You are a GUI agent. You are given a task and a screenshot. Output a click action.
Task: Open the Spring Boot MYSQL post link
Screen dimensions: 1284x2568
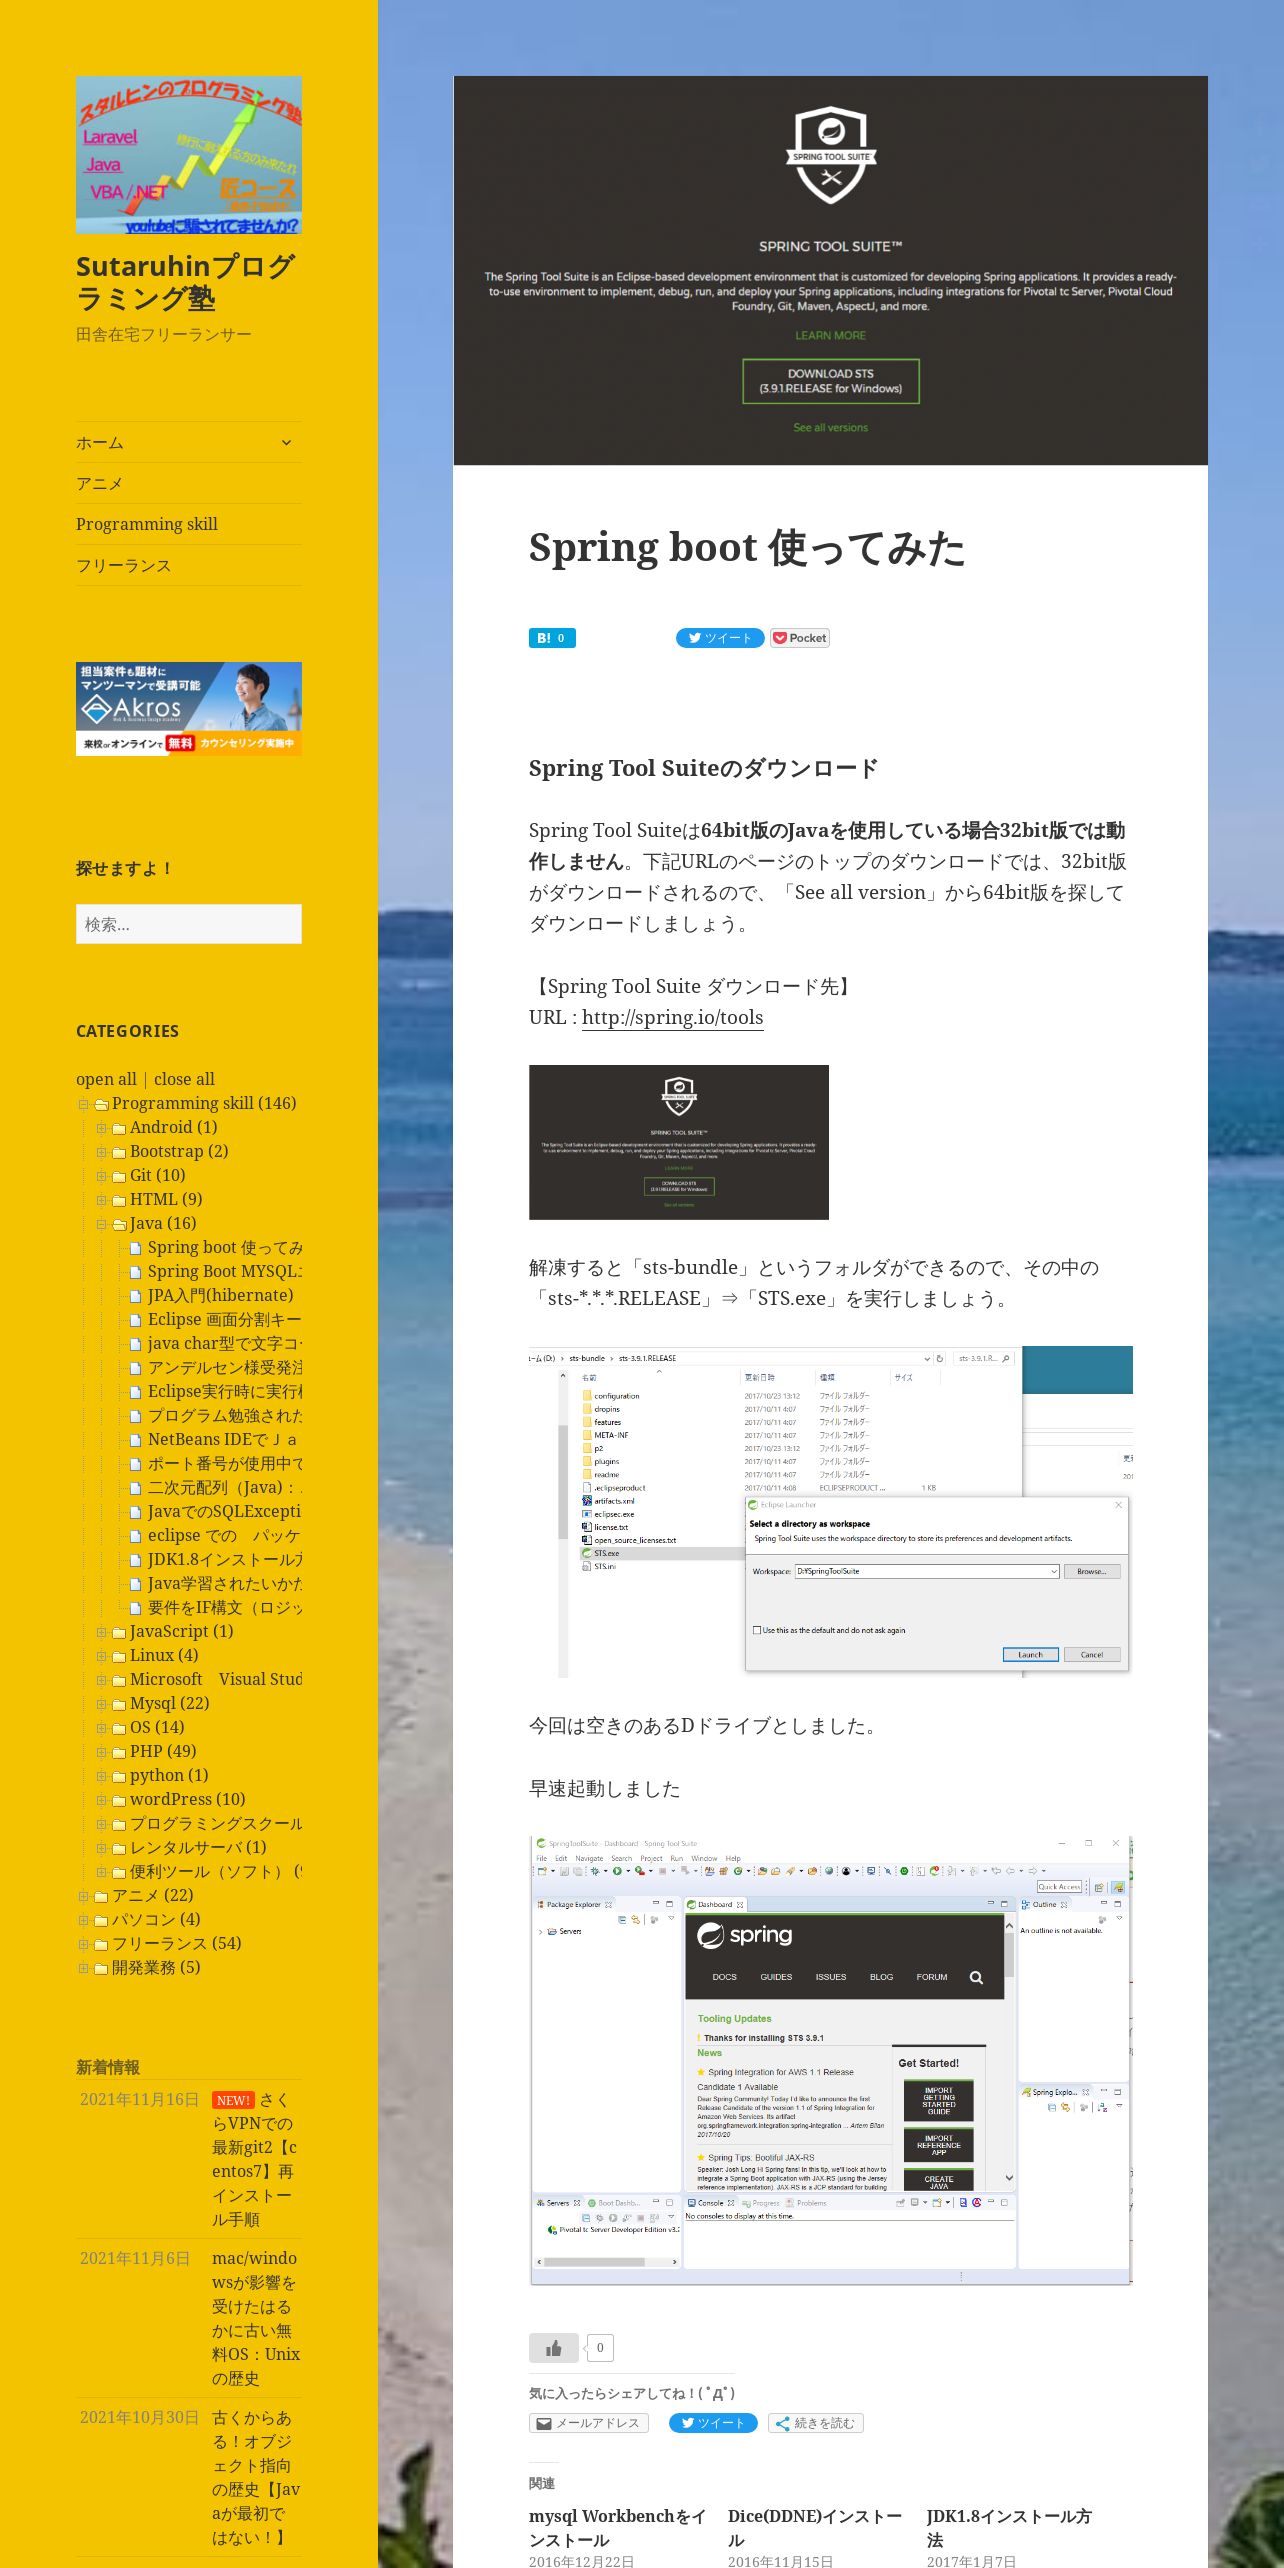tap(225, 1271)
